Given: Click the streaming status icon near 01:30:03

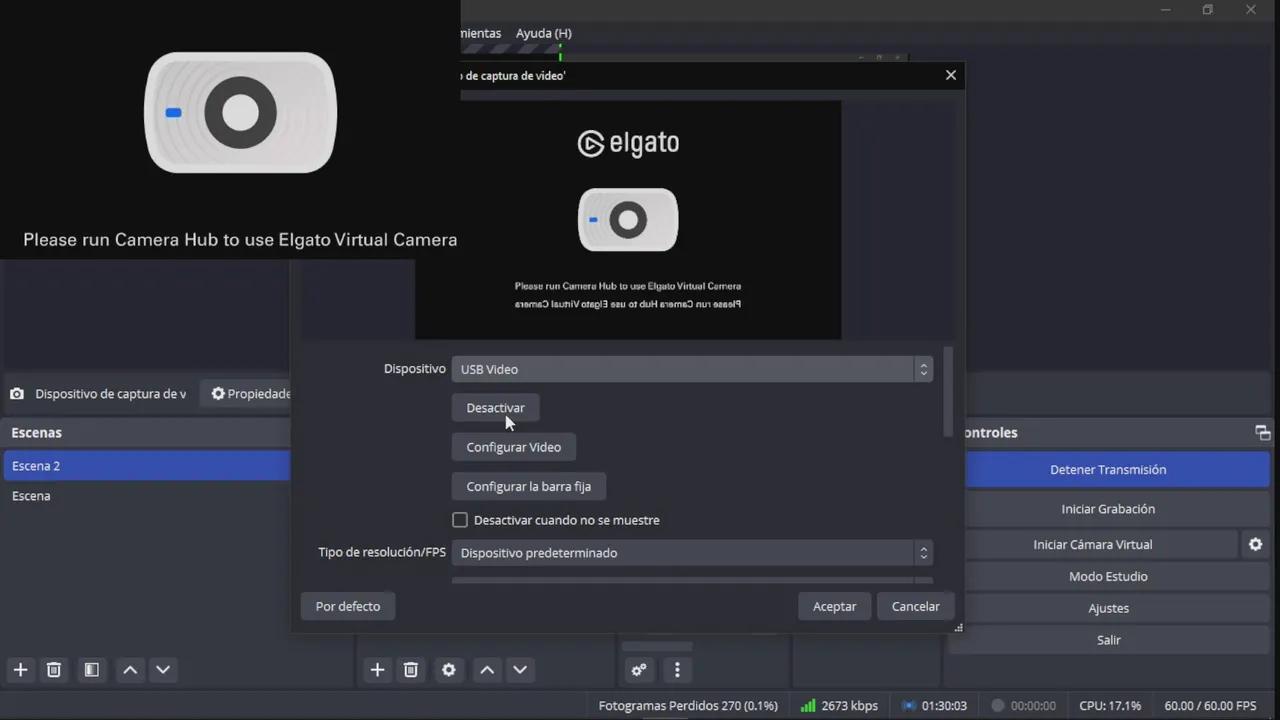Looking at the screenshot, I should pyautogui.click(x=908, y=706).
